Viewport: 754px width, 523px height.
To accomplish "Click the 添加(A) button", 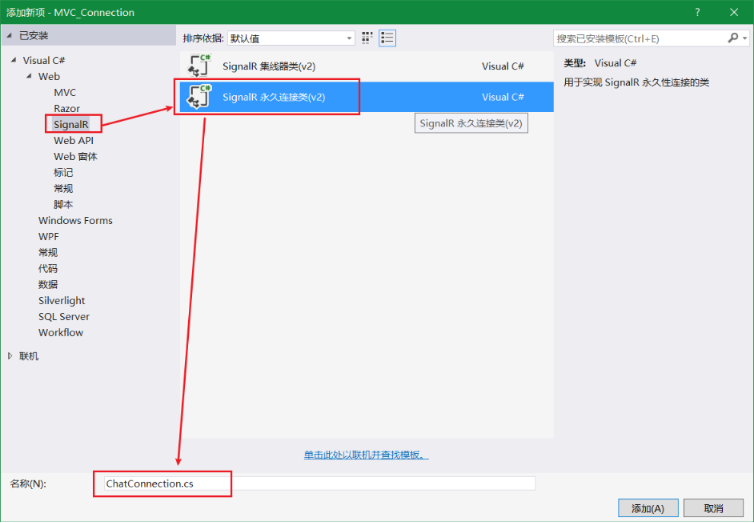I will 648,507.
